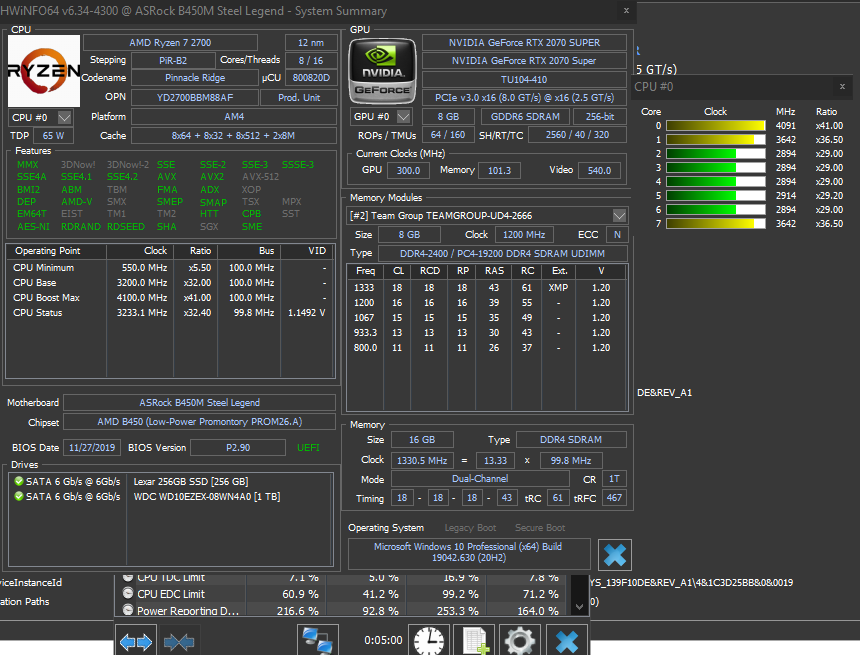The height and width of the screenshot is (655, 860).
Task: Click the blue X below Operating System
Action: click(614, 555)
